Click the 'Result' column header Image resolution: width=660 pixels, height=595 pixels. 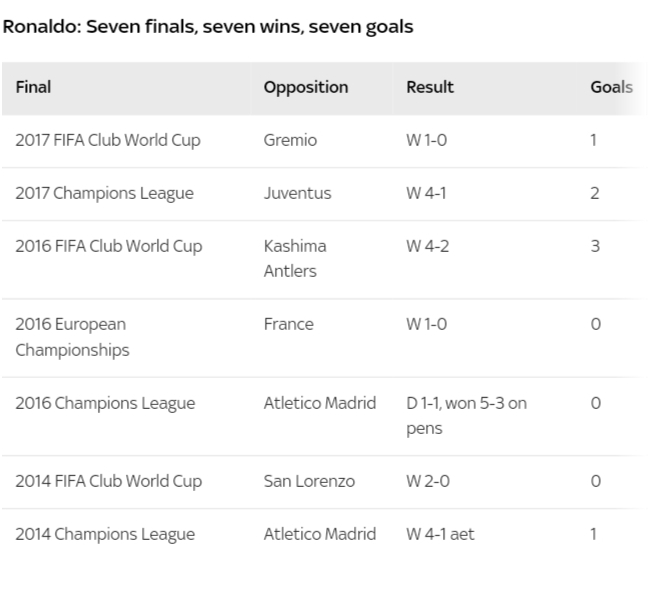(x=430, y=88)
